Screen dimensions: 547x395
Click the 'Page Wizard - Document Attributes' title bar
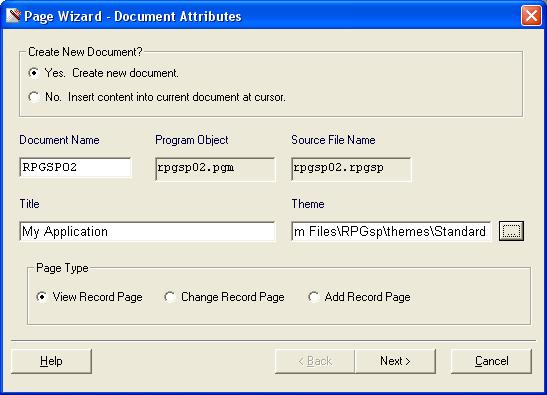(x=133, y=16)
